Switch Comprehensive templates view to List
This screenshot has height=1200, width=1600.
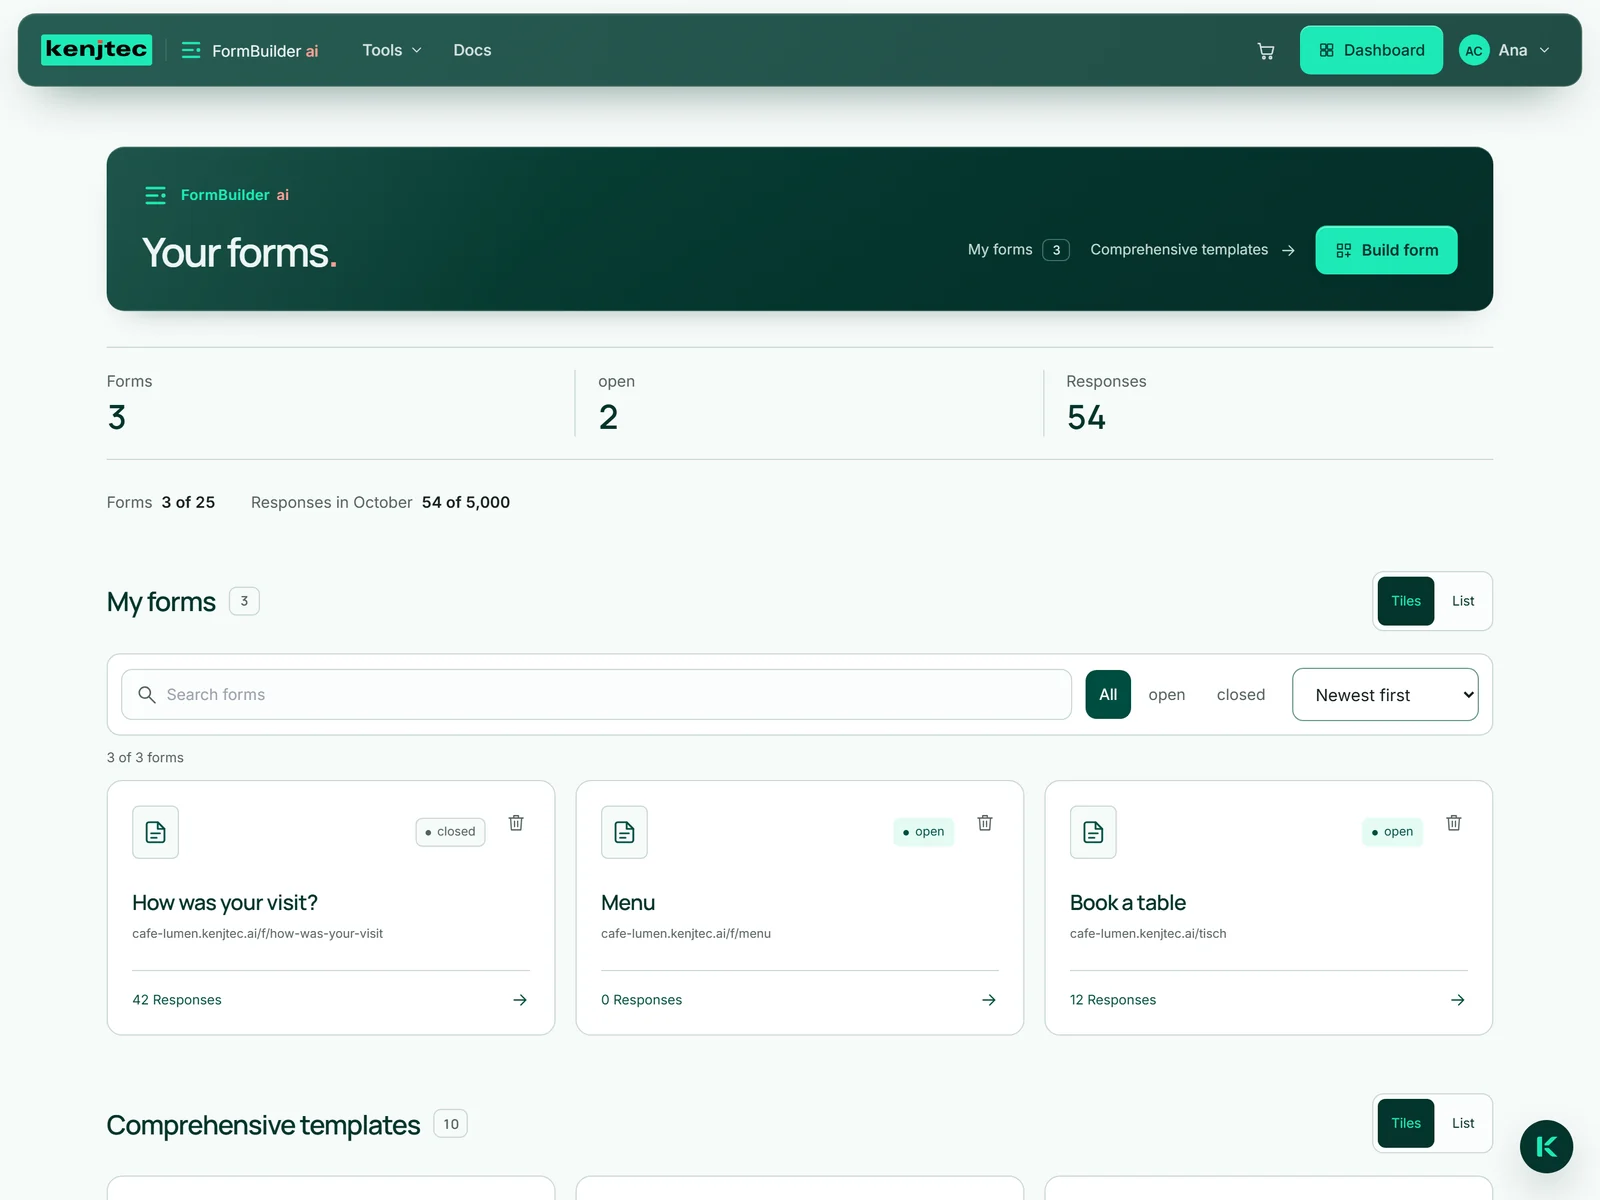coord(1463,1123)
